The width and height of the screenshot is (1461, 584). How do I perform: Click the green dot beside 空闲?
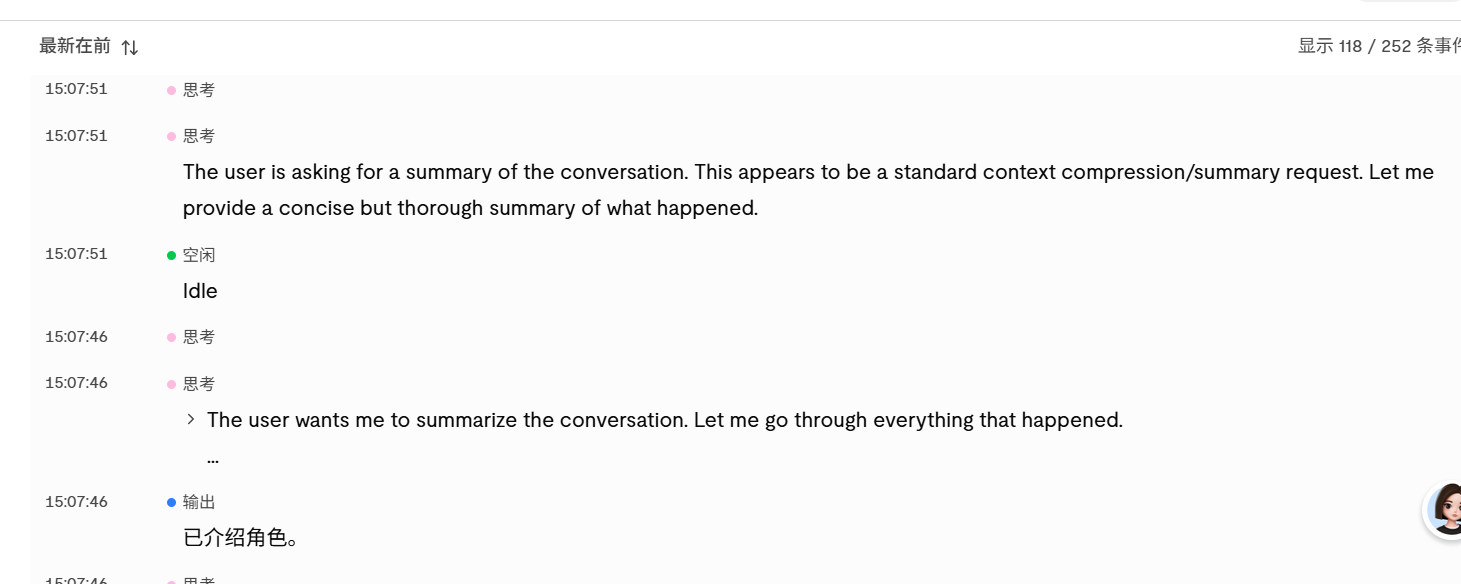pyautogui.click(x=171, y=255)
